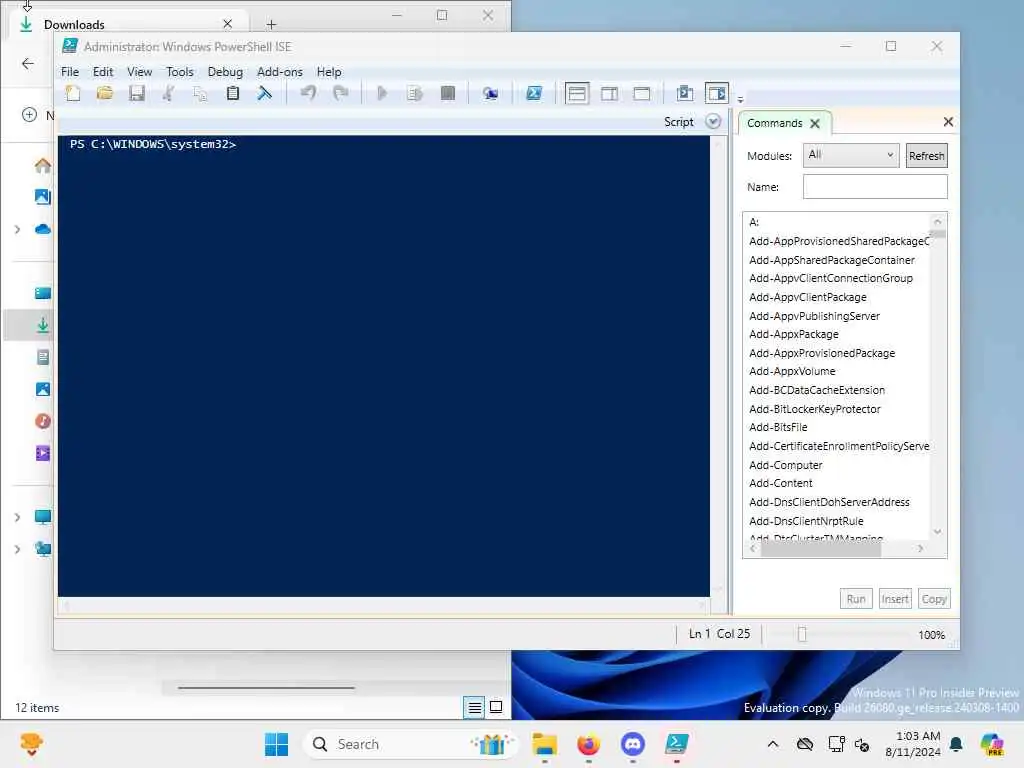Click the command Name input field
This screenshot has height=768, width=1024.
875,187
